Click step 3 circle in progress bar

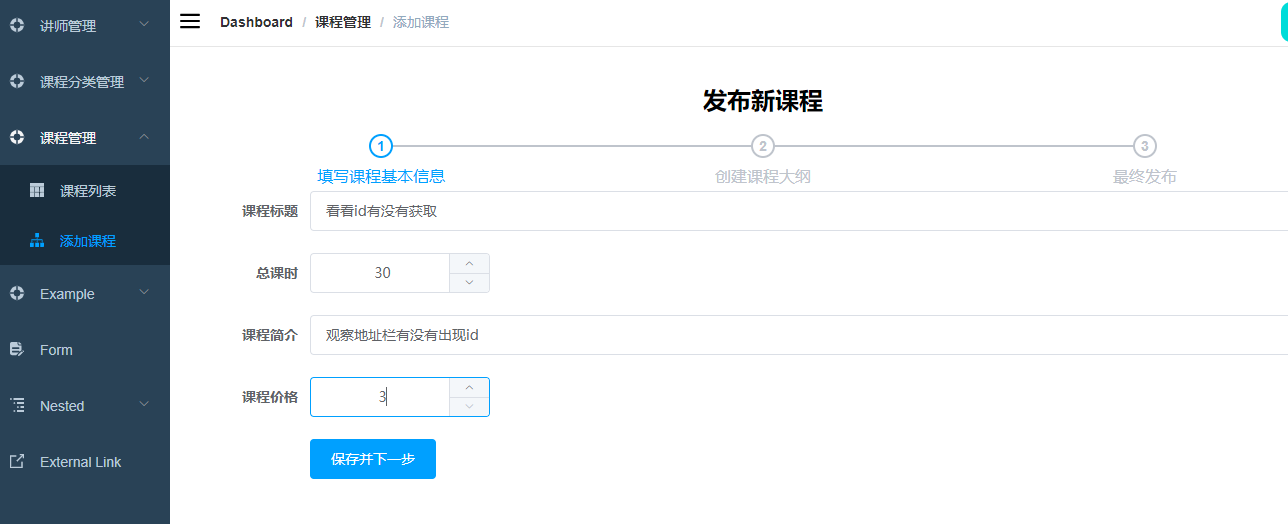[x=1145, y=146]
